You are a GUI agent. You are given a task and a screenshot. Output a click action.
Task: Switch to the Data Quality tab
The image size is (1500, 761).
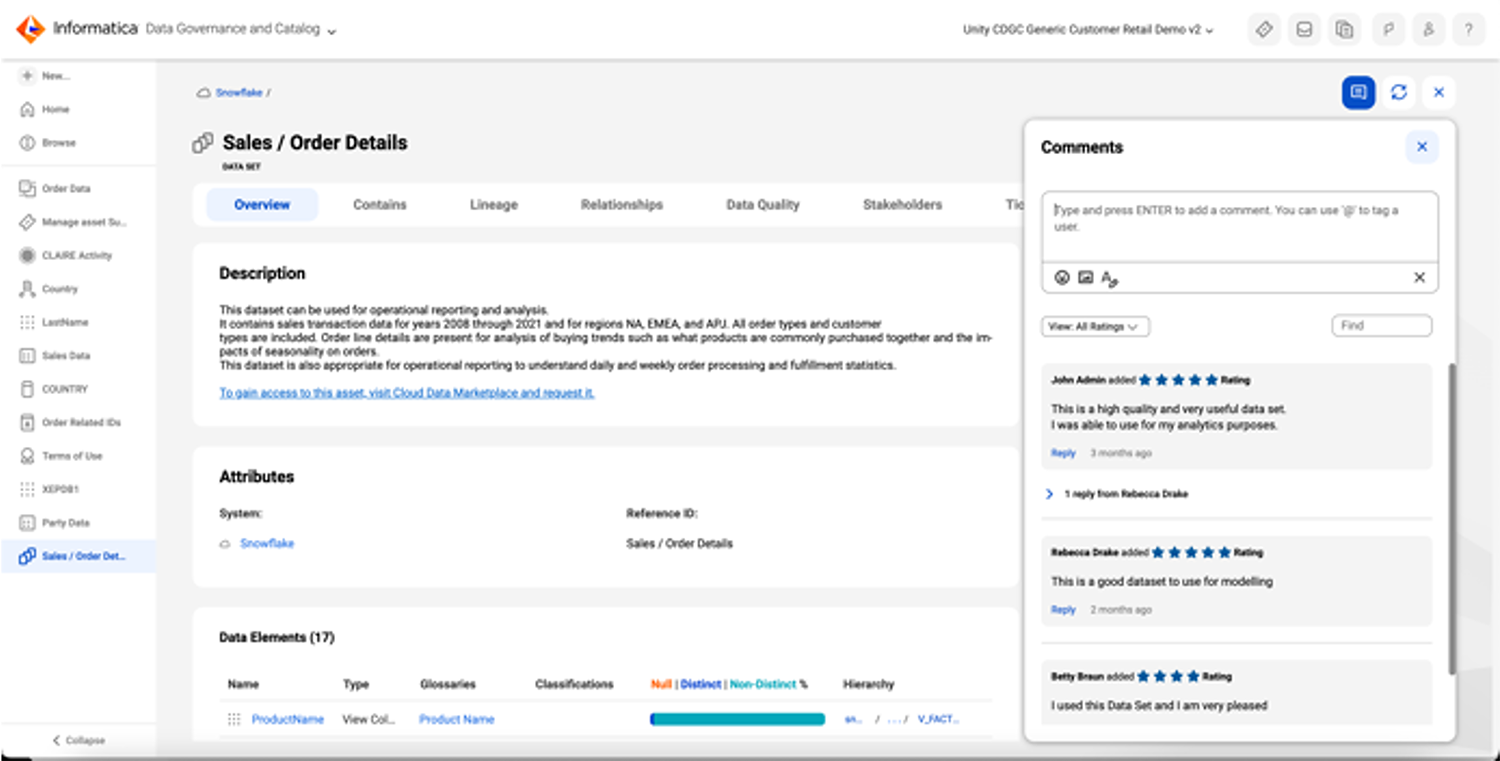click(762, 205)
